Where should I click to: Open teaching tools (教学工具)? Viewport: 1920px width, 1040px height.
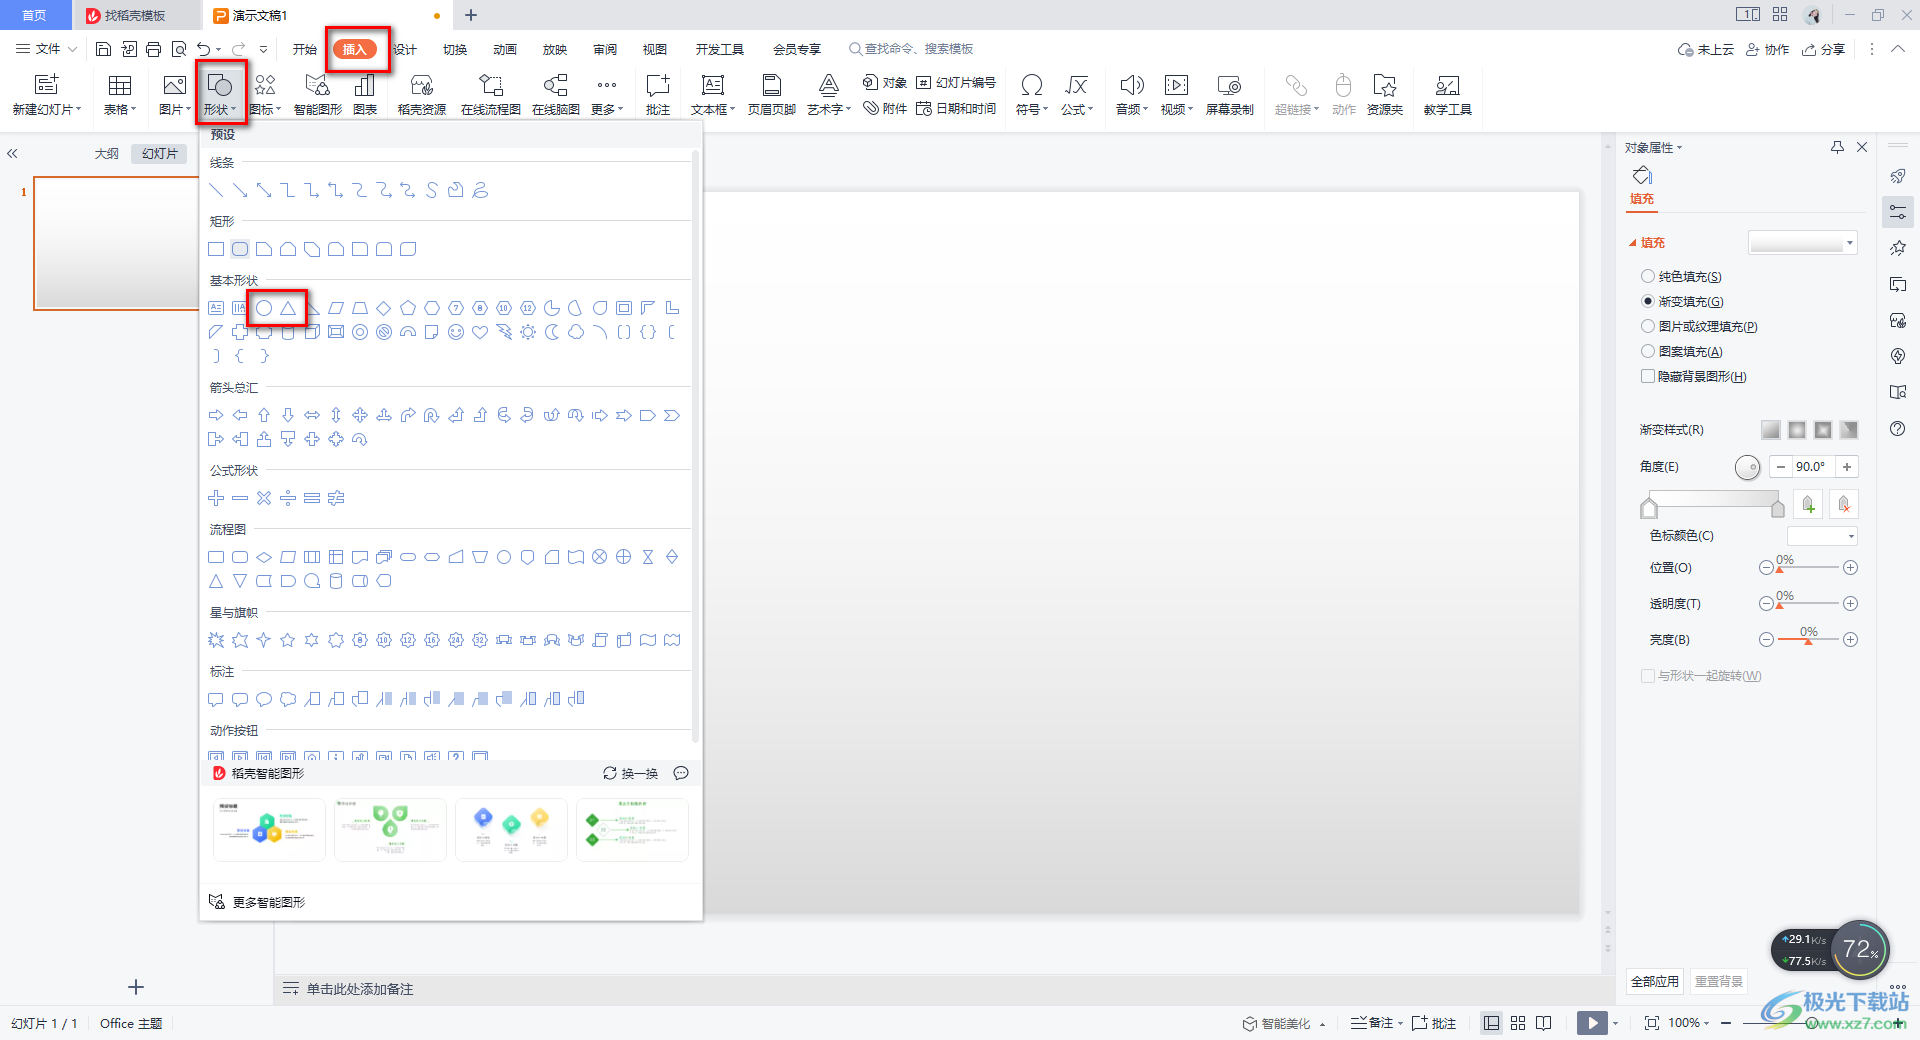(1447, 94)
